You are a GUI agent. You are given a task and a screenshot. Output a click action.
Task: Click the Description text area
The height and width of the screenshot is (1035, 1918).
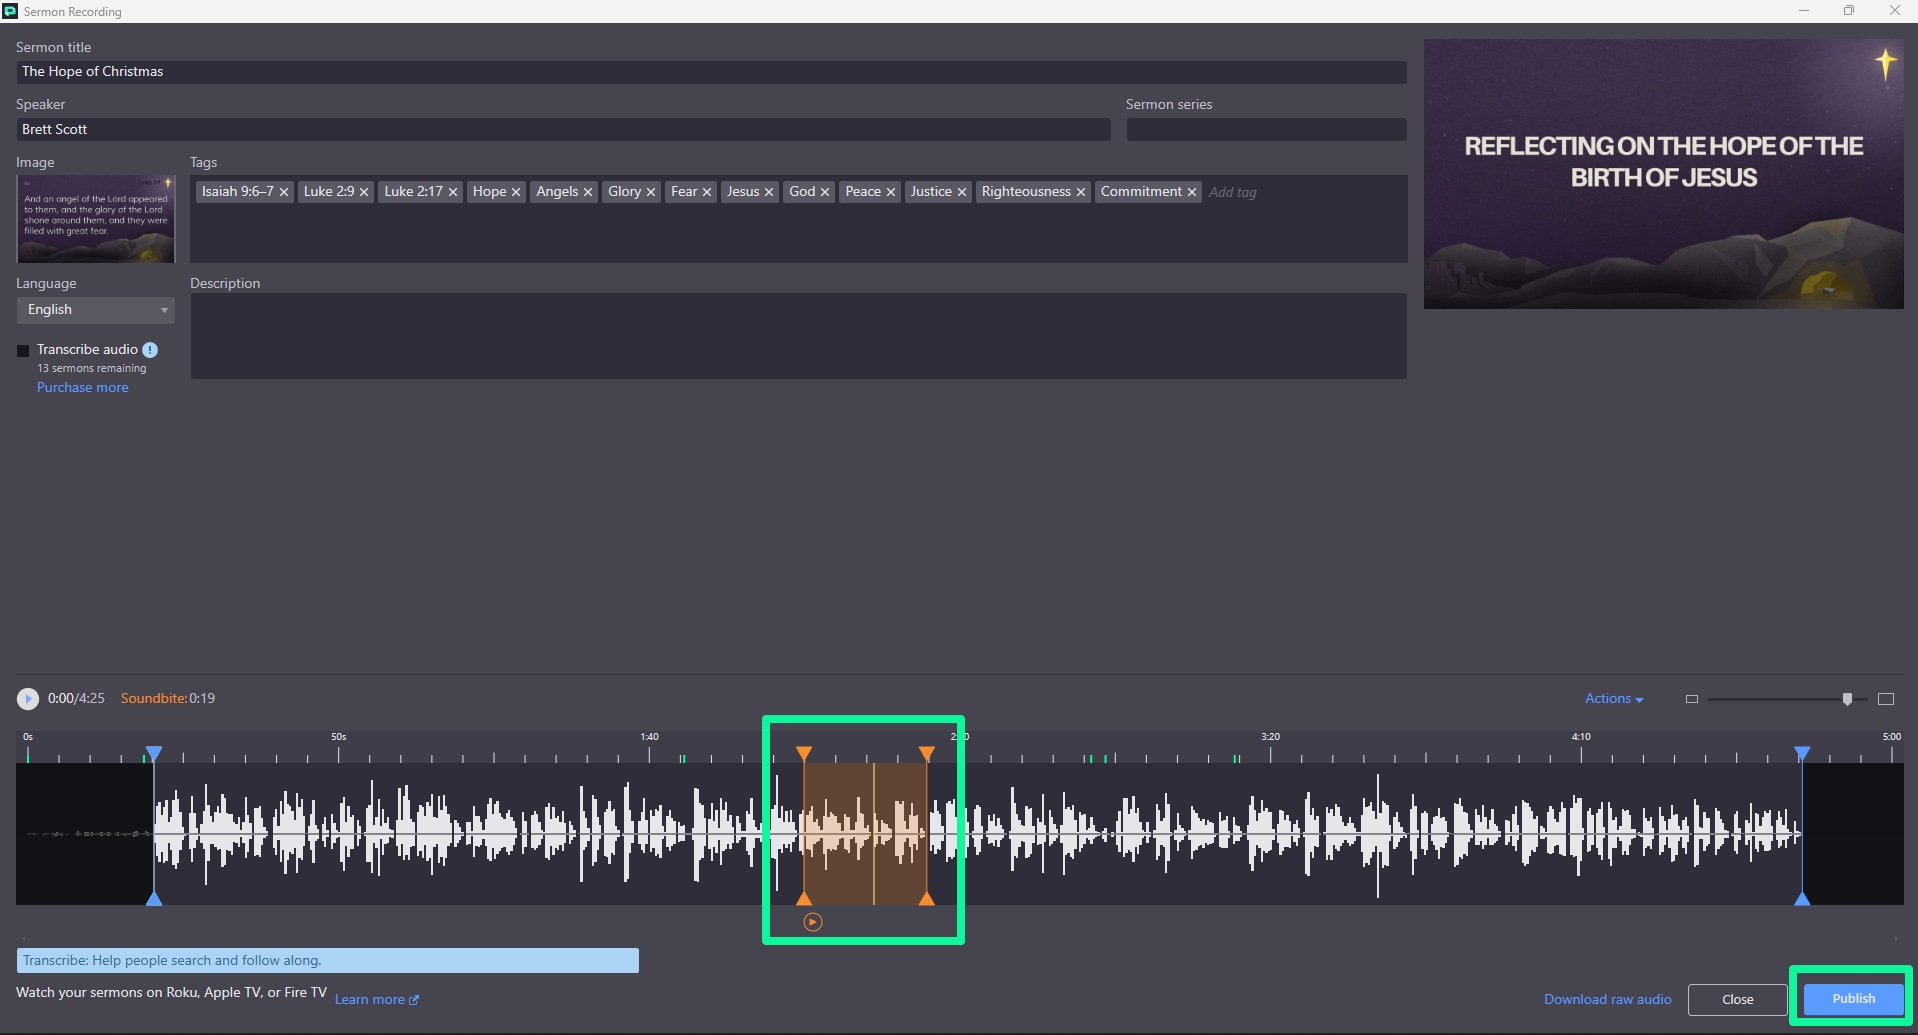point(798,336)
